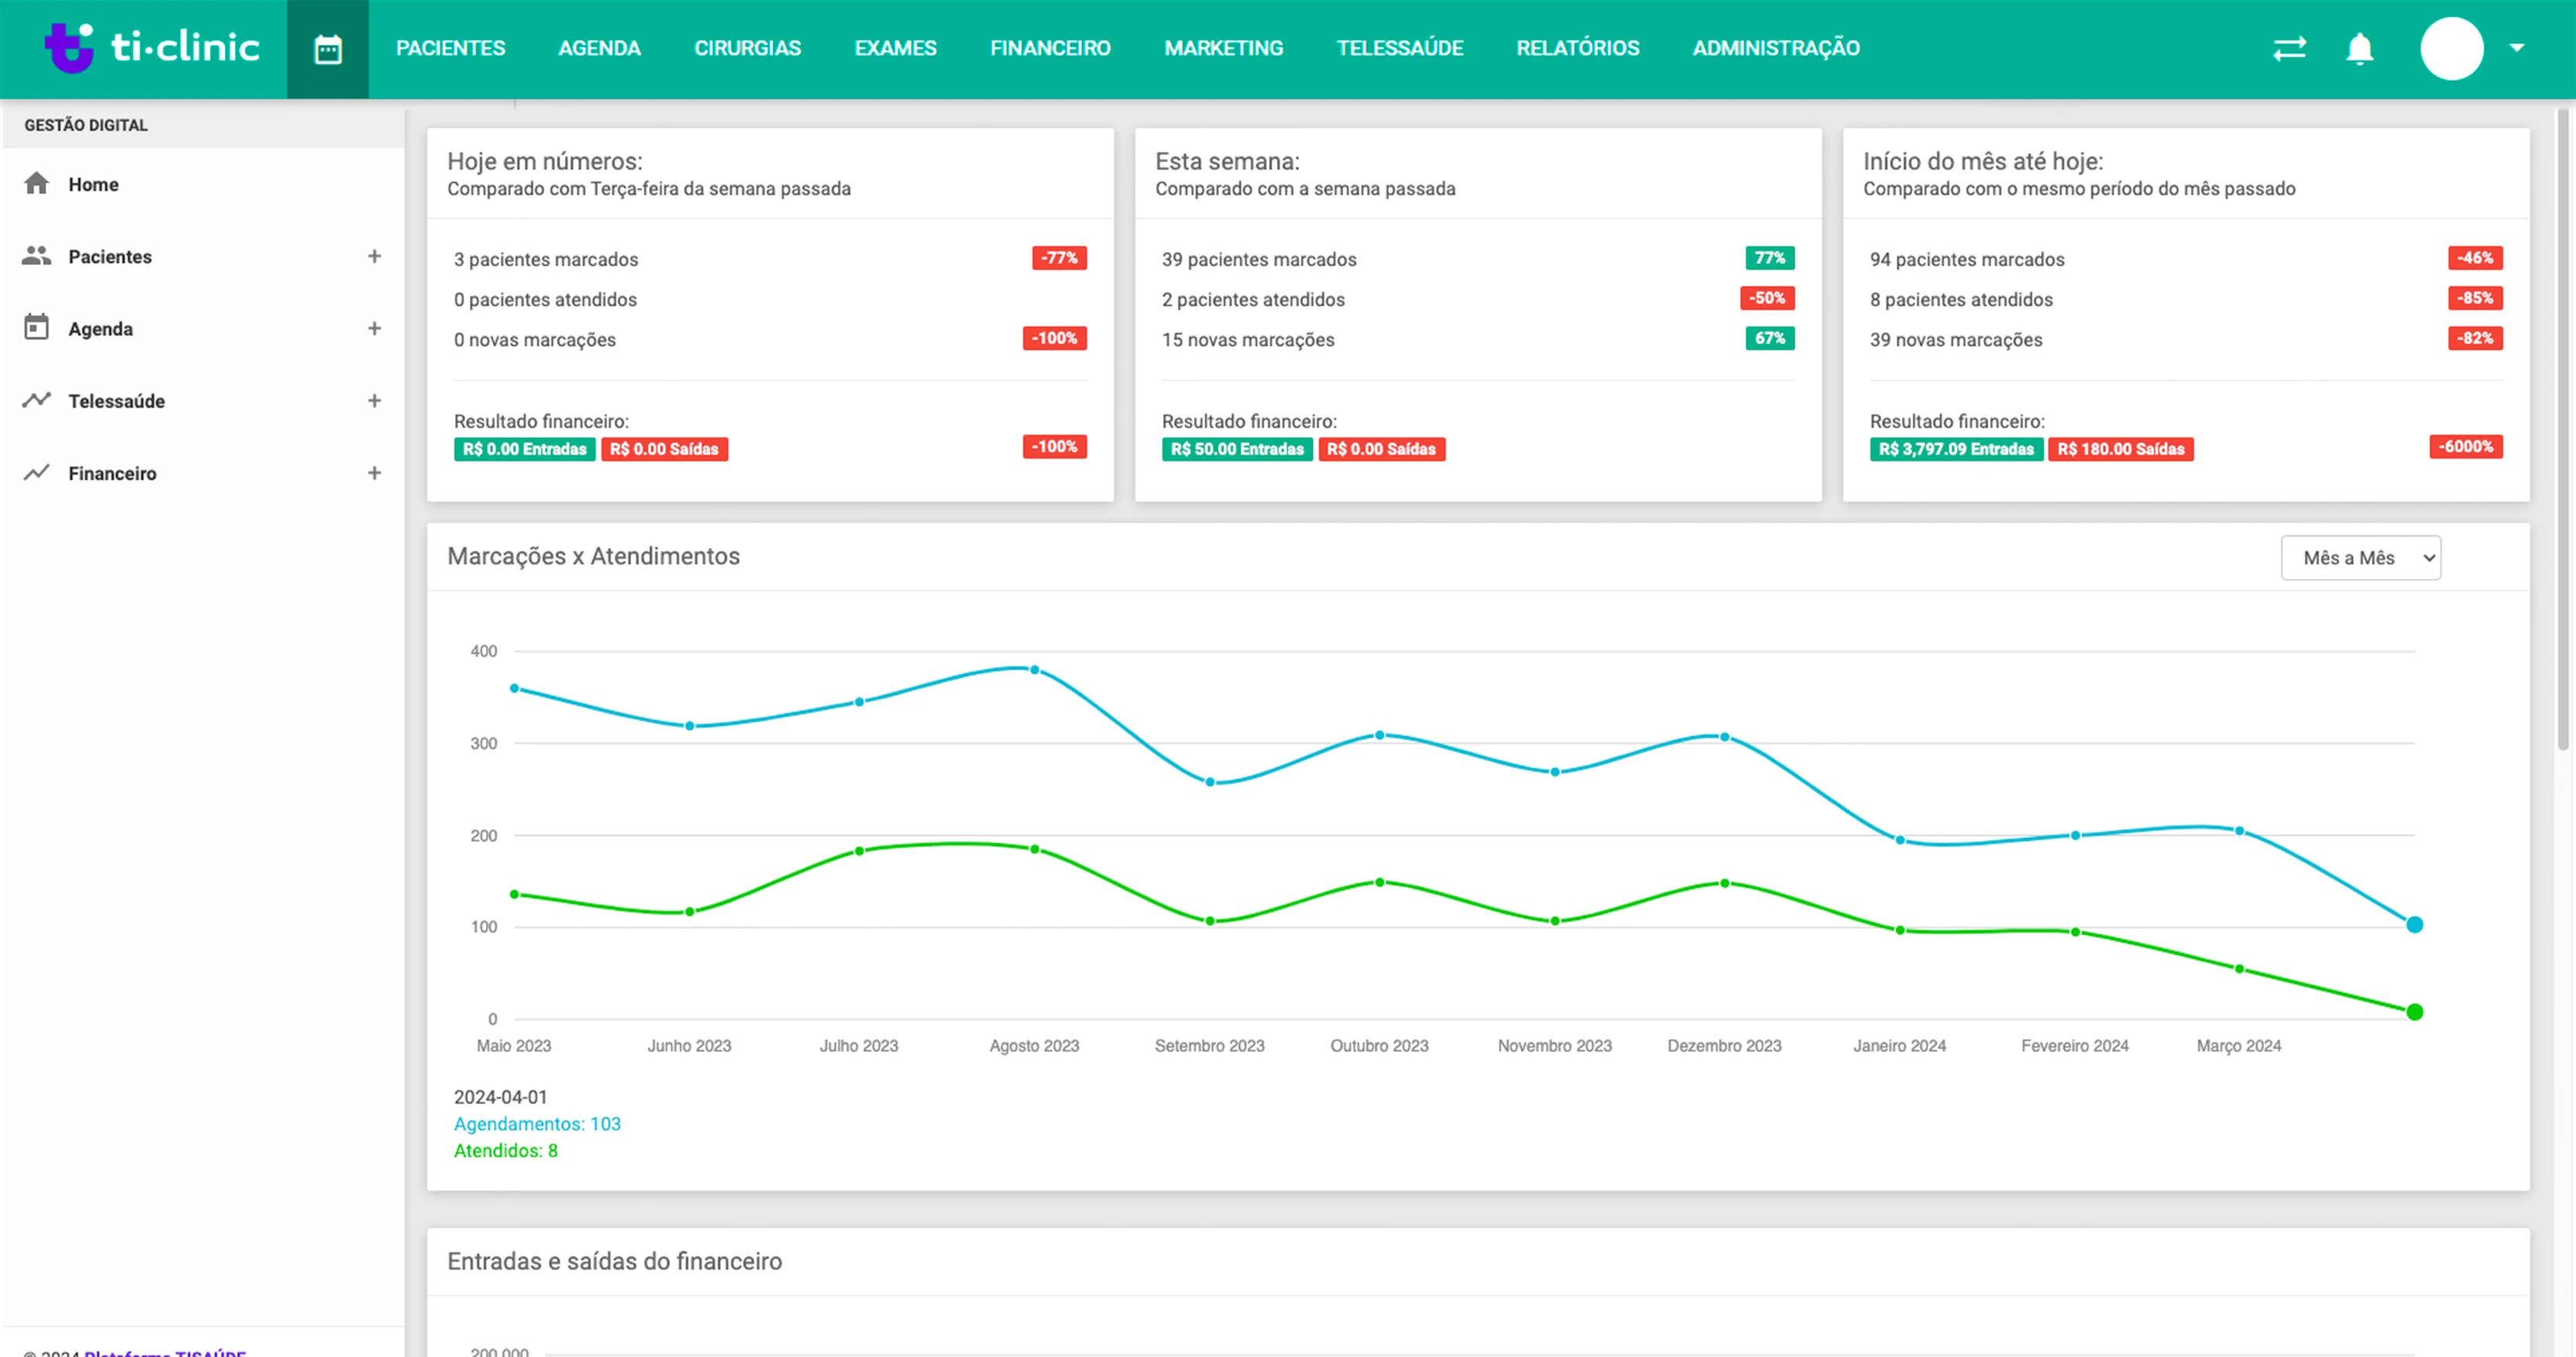Click the -85% atendidos badge
Screen dimensions: 2576x1357
click(x=2475, y=298)
